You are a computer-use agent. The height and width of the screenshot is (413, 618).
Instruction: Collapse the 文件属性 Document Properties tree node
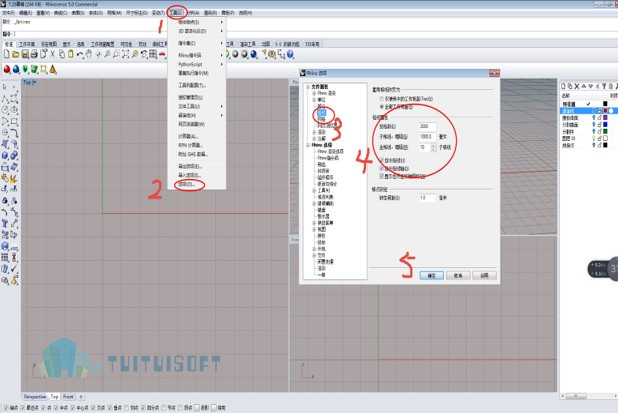click(x=308, y=87)
